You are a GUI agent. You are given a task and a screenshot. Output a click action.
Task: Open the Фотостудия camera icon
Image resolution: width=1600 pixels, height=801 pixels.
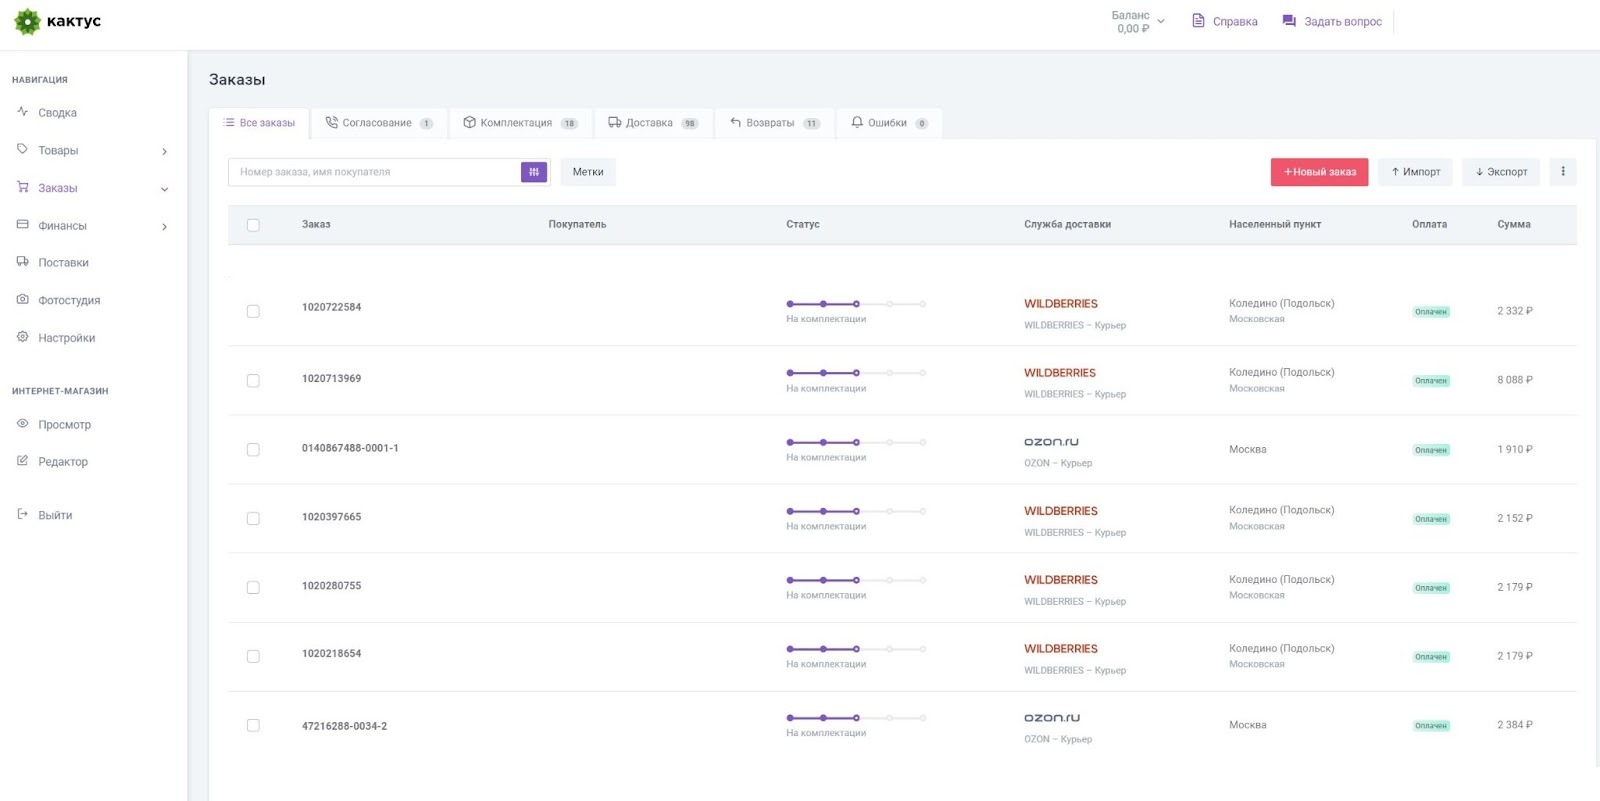point(23,300)
